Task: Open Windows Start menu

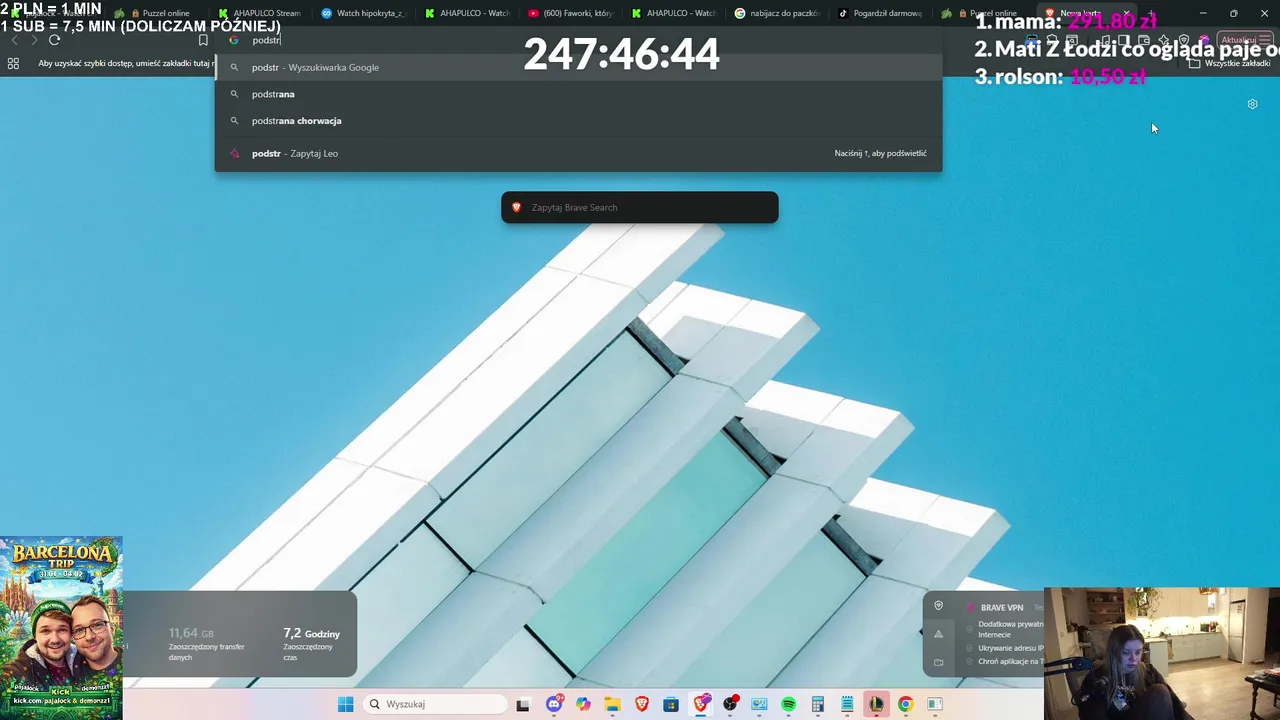Action: tap(345, 704)
